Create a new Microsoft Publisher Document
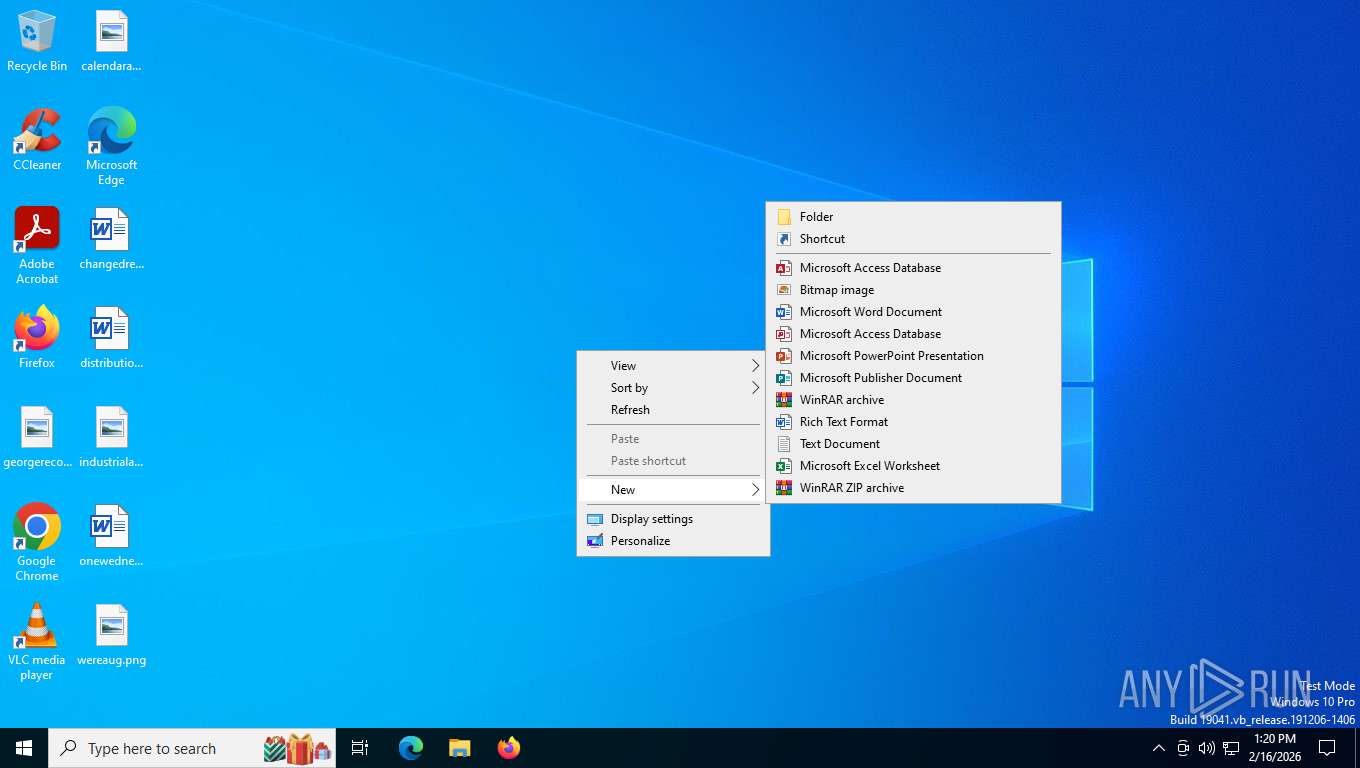The height and width of the screenshot is (768, 1360). click(913, 378)
